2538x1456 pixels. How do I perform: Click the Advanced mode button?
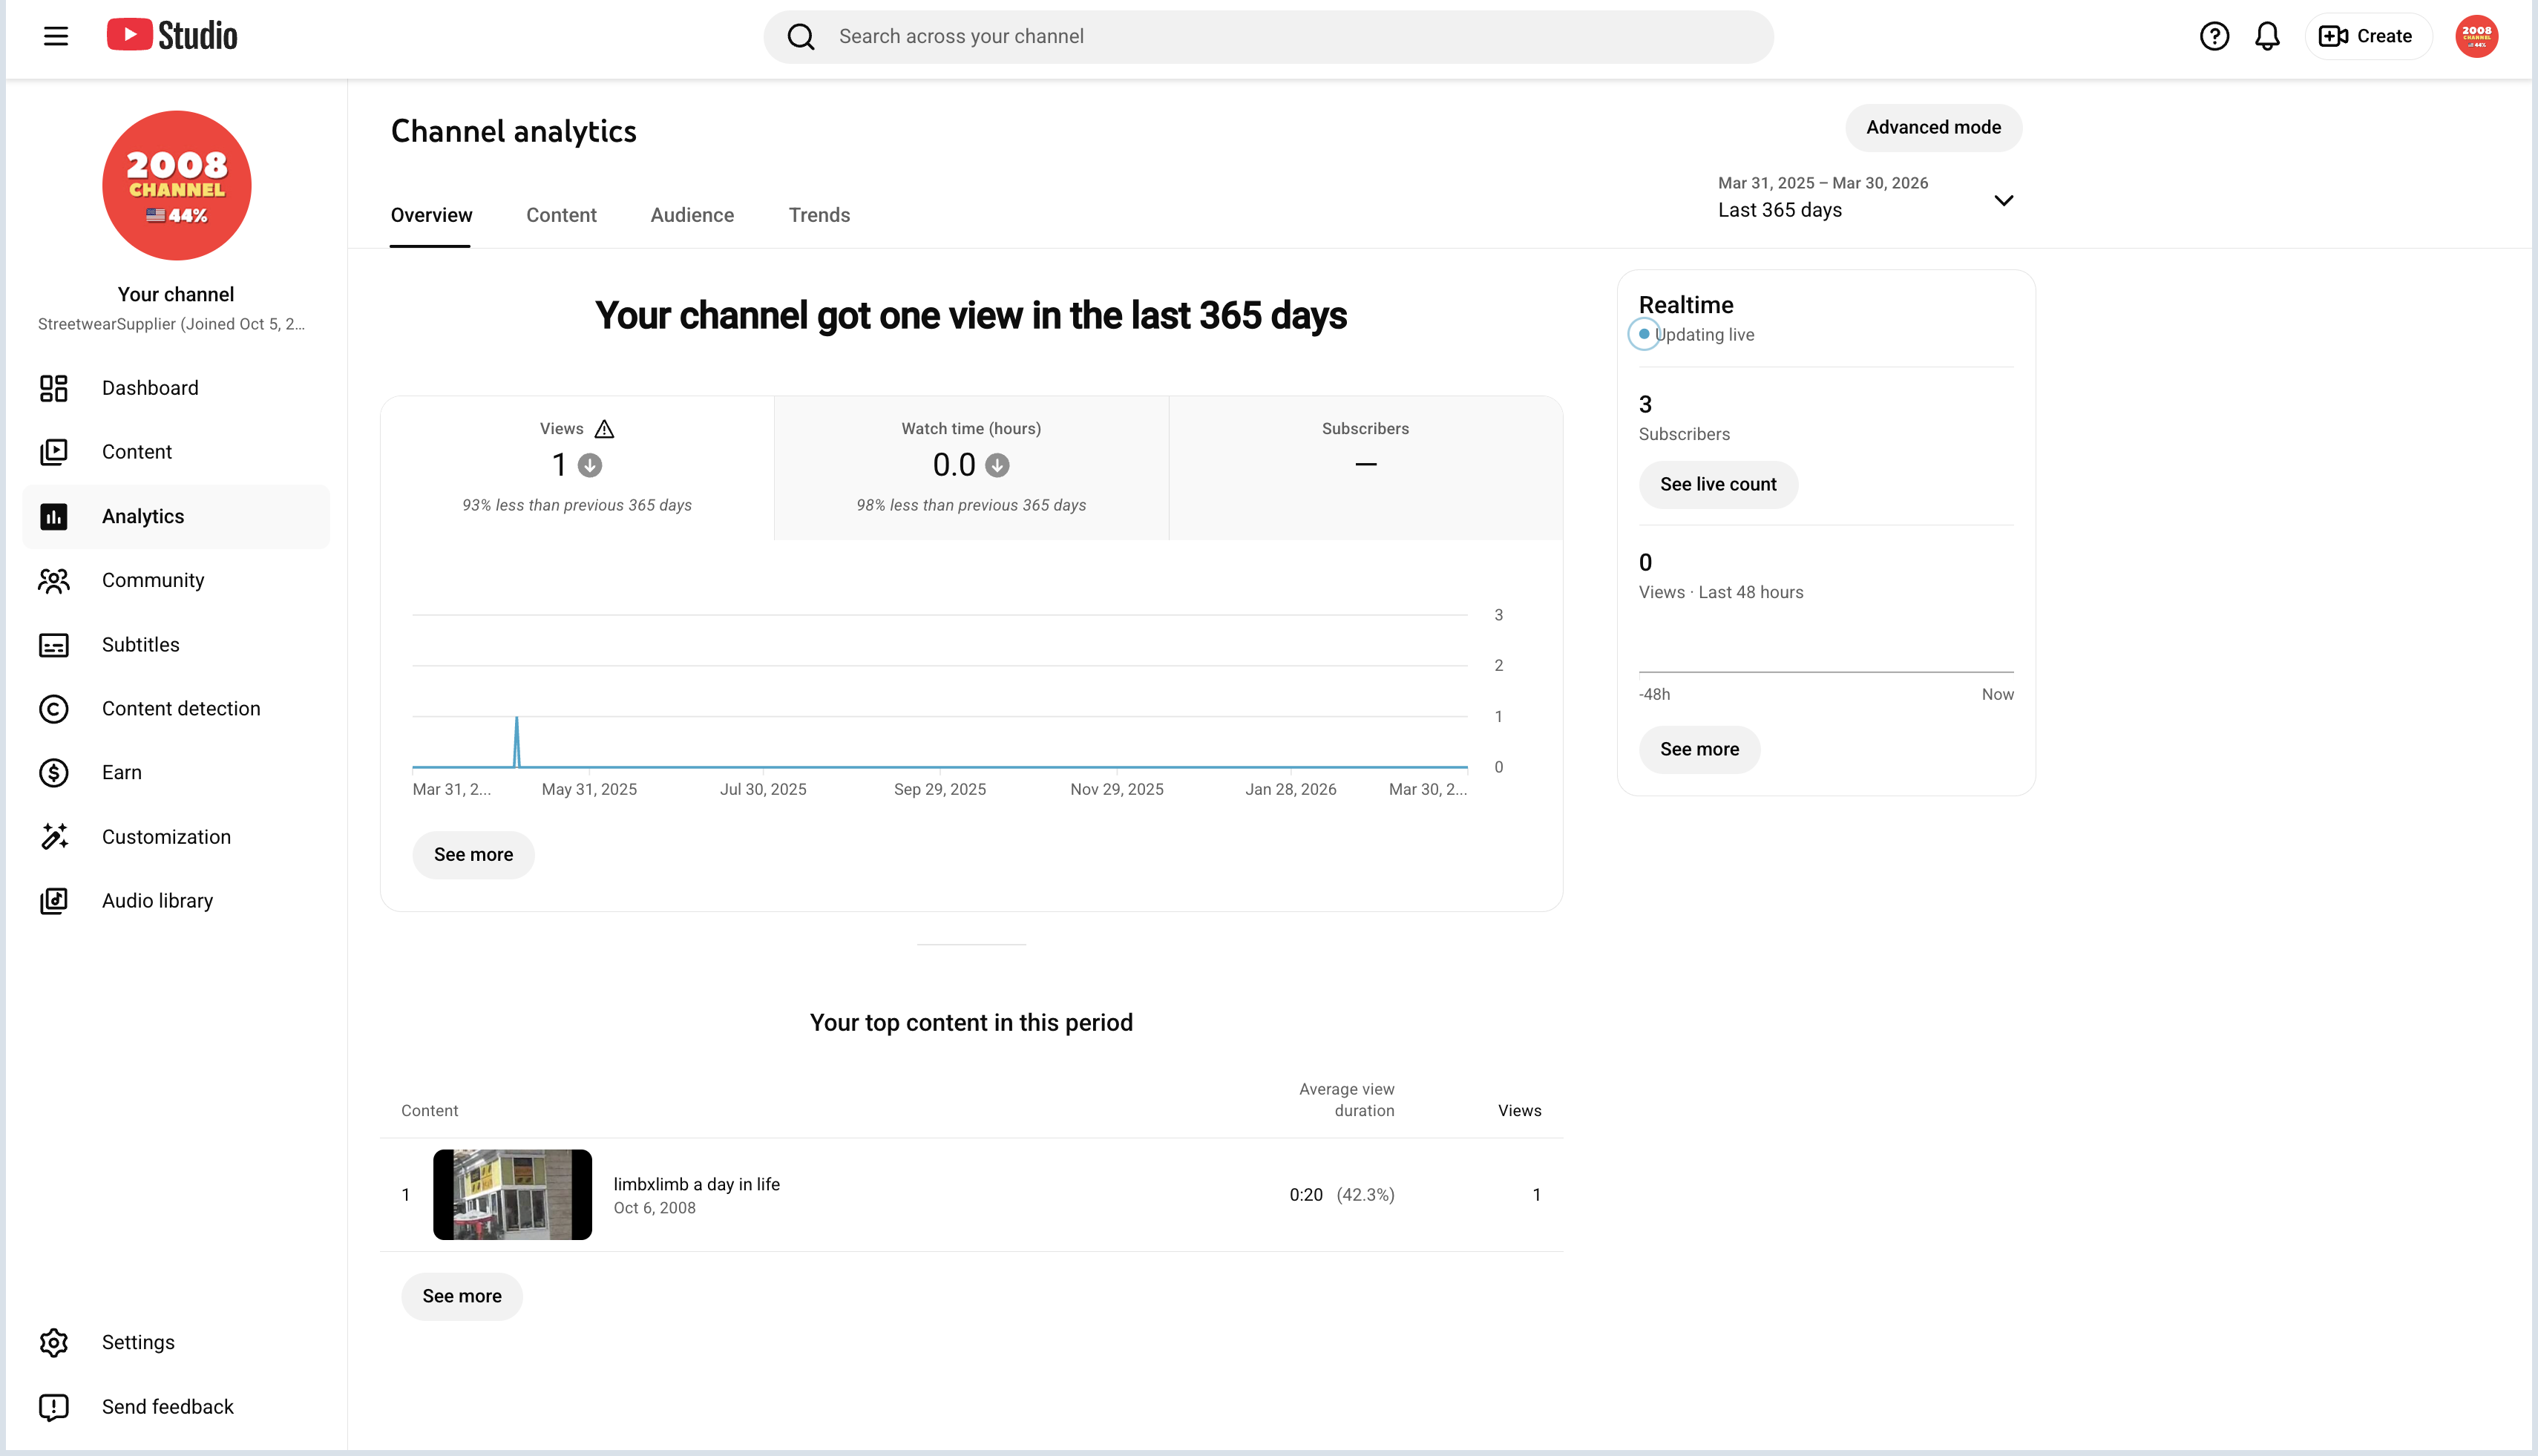(x=1933, y=128)
